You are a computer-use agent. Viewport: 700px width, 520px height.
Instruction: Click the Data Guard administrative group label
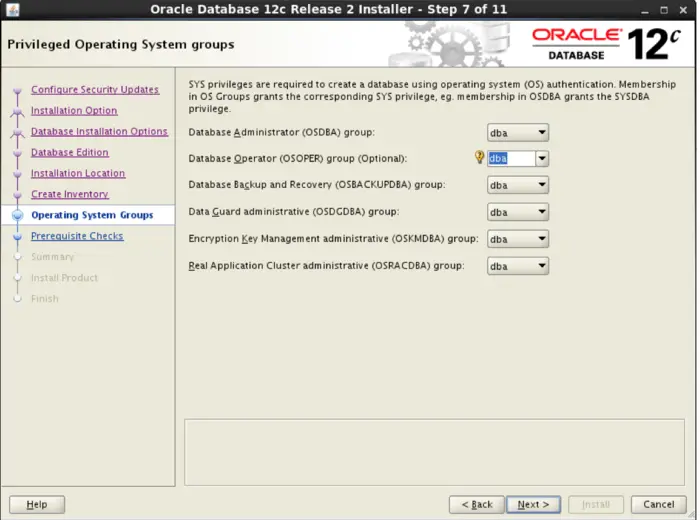[294, 212]
